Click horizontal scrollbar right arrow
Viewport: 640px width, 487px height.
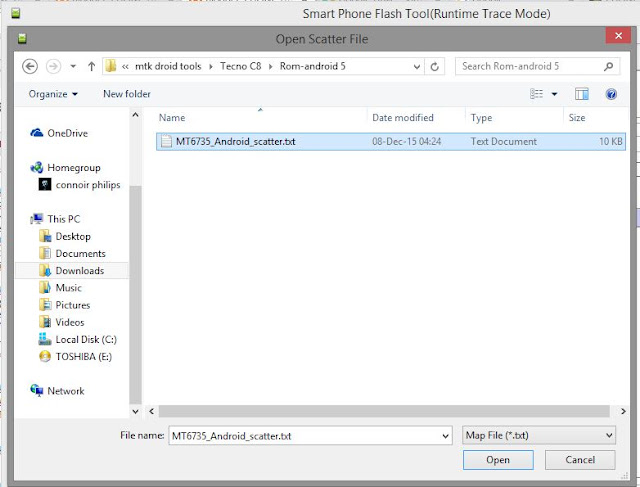(623, 411)
